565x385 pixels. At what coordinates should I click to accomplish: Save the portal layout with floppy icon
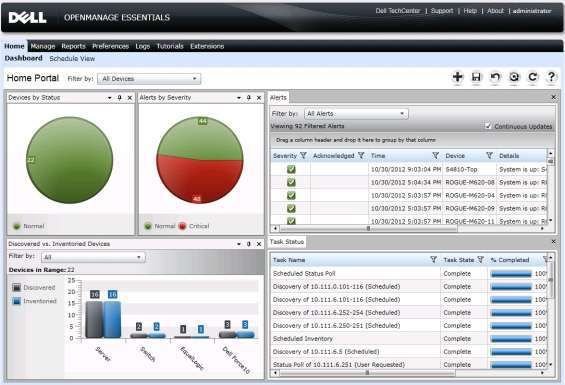point(476,77)
